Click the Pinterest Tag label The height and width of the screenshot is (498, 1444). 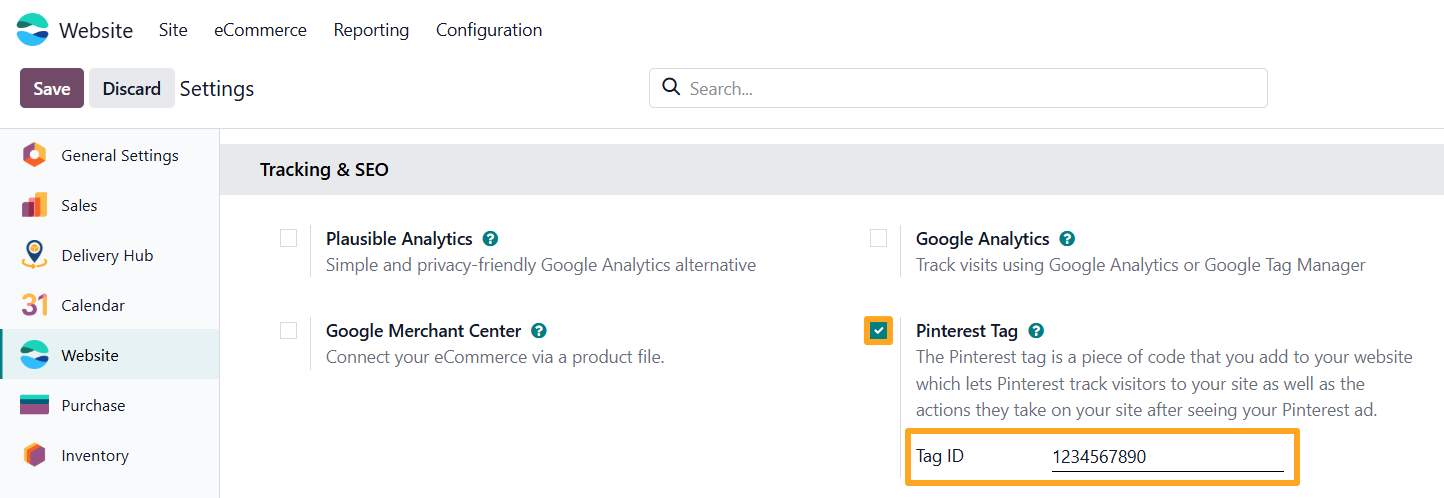967,330
